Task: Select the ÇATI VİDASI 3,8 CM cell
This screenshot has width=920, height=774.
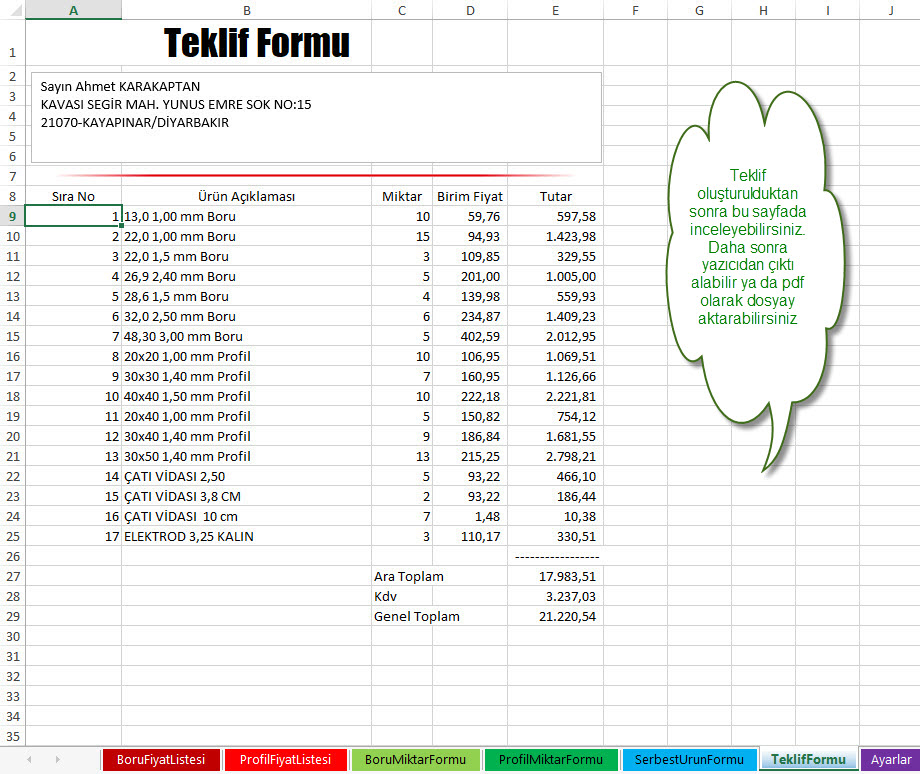Action: 246,496
